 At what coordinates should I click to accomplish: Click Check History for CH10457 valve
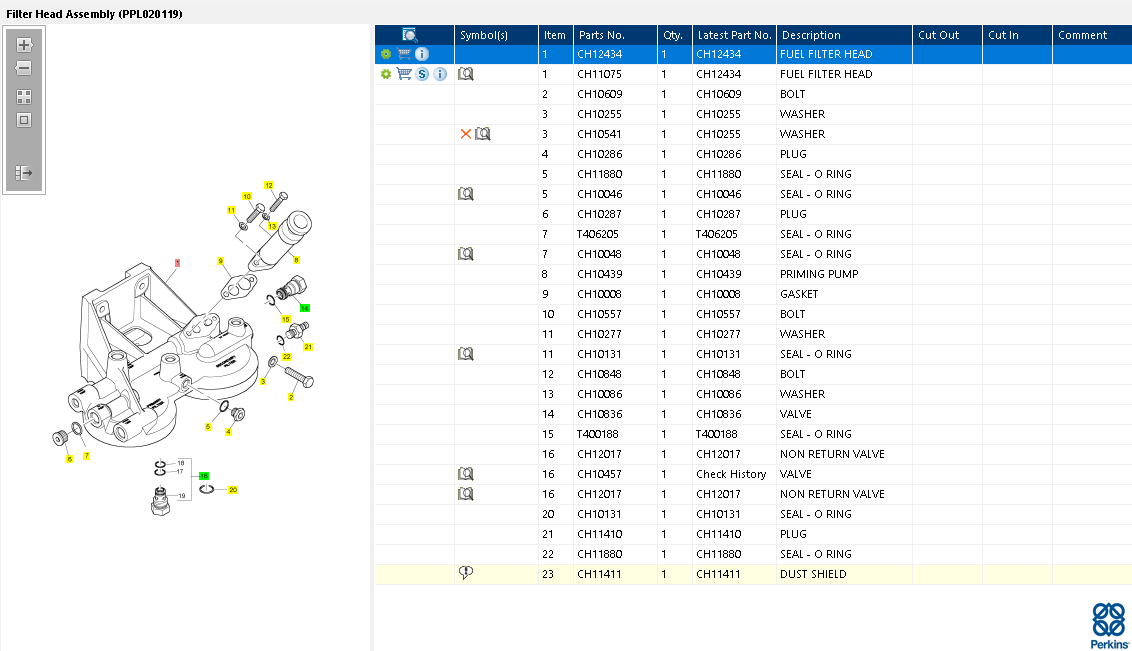[731, 474]
